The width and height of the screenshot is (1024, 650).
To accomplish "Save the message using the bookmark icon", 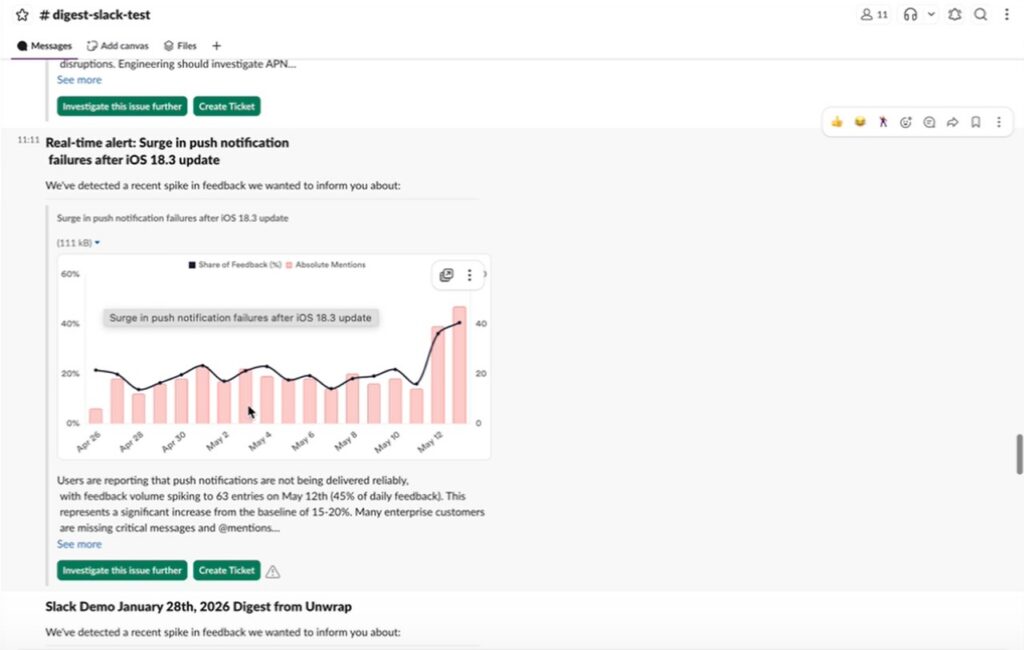I will point(975,121).
